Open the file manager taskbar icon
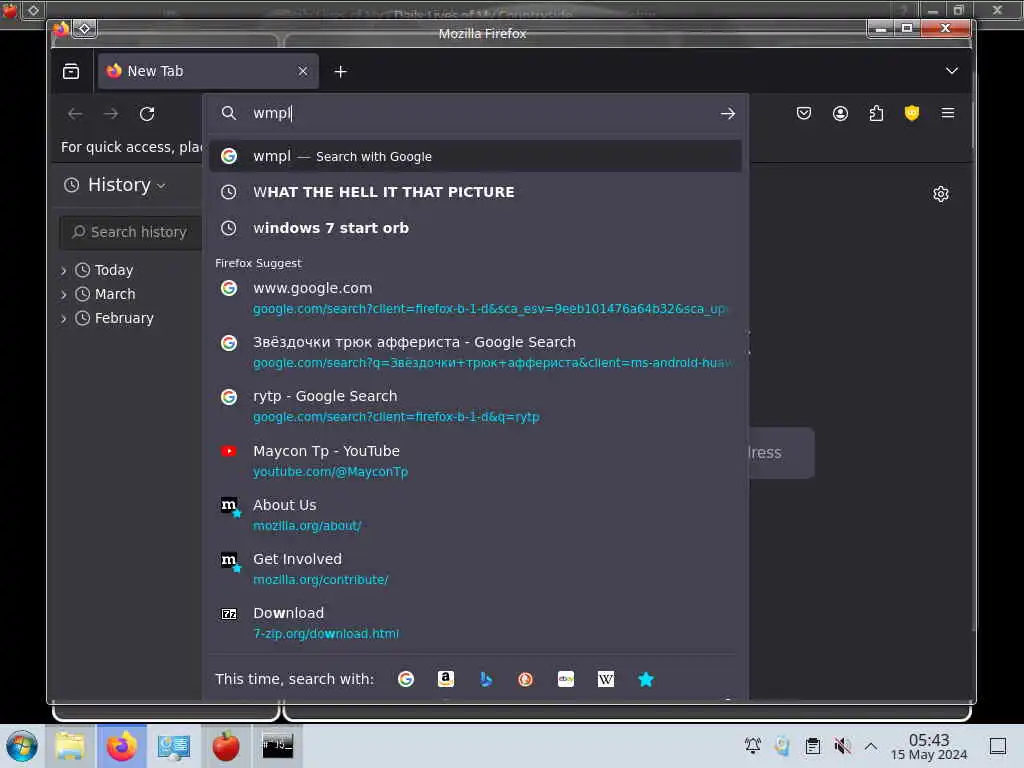The height and width of the screenshot is (768, 1024). pos(70,746)
